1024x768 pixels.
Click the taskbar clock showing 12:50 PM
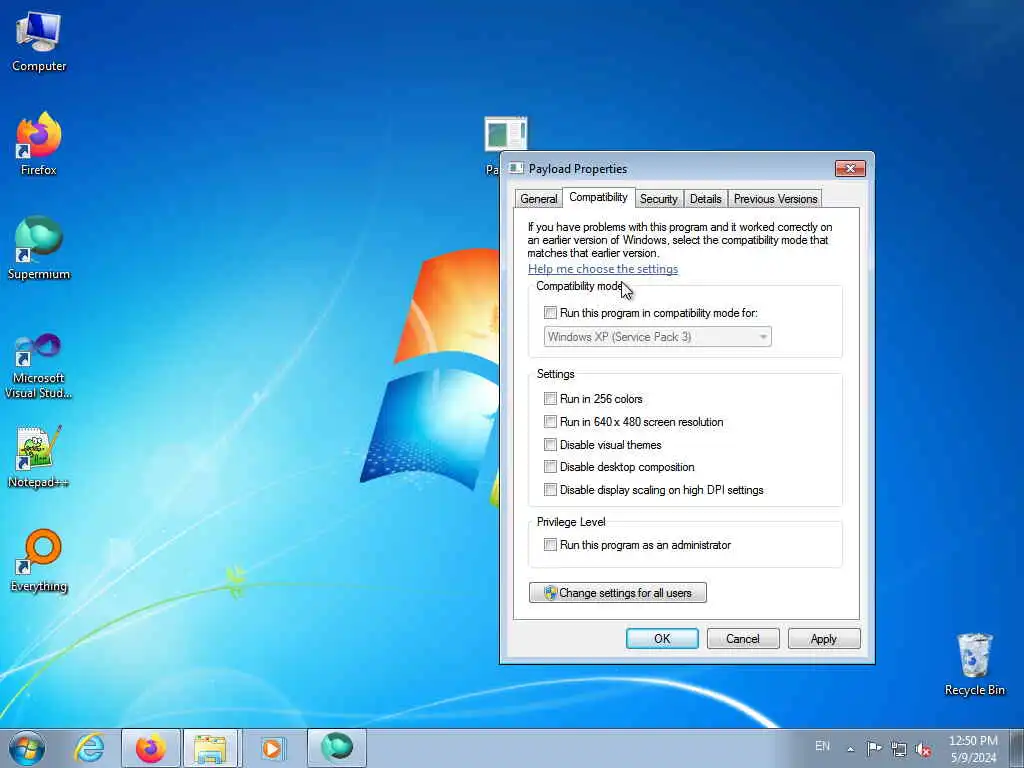point(973,749)
